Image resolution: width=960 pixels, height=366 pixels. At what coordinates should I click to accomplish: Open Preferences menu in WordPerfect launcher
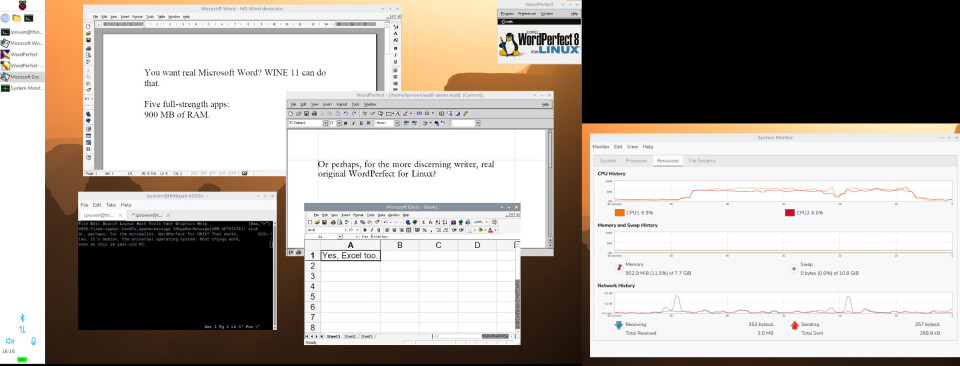click(527, 13)
